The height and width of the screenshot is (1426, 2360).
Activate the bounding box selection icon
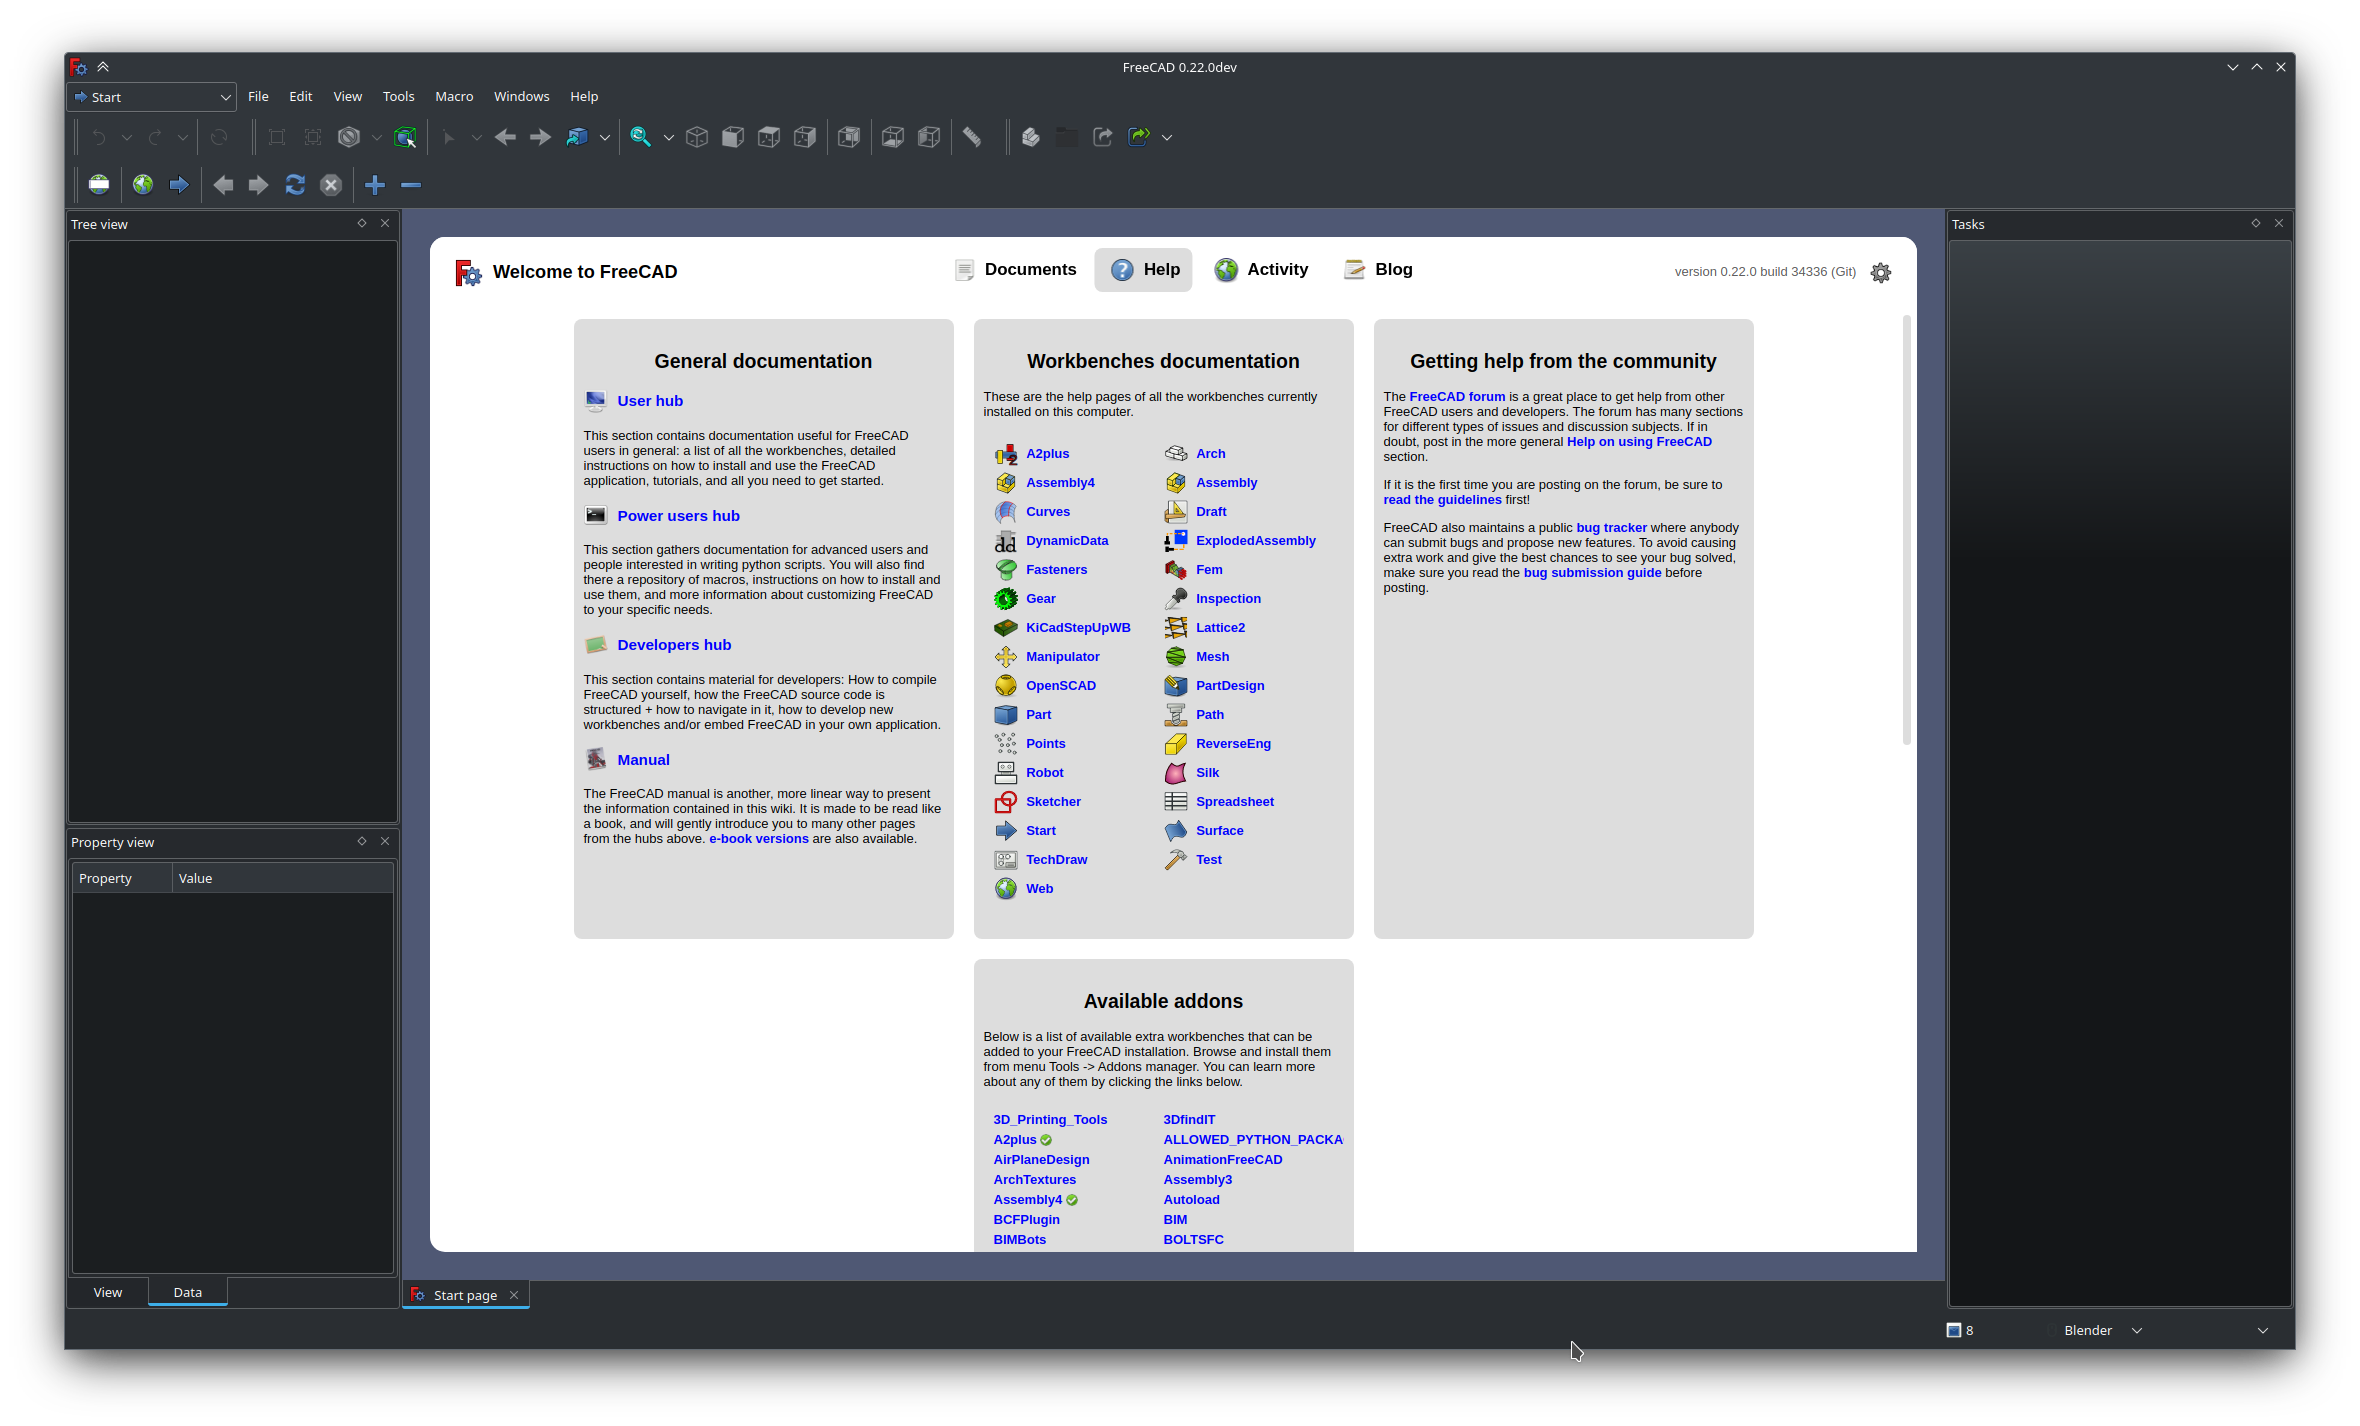click(x=405, y=137)
